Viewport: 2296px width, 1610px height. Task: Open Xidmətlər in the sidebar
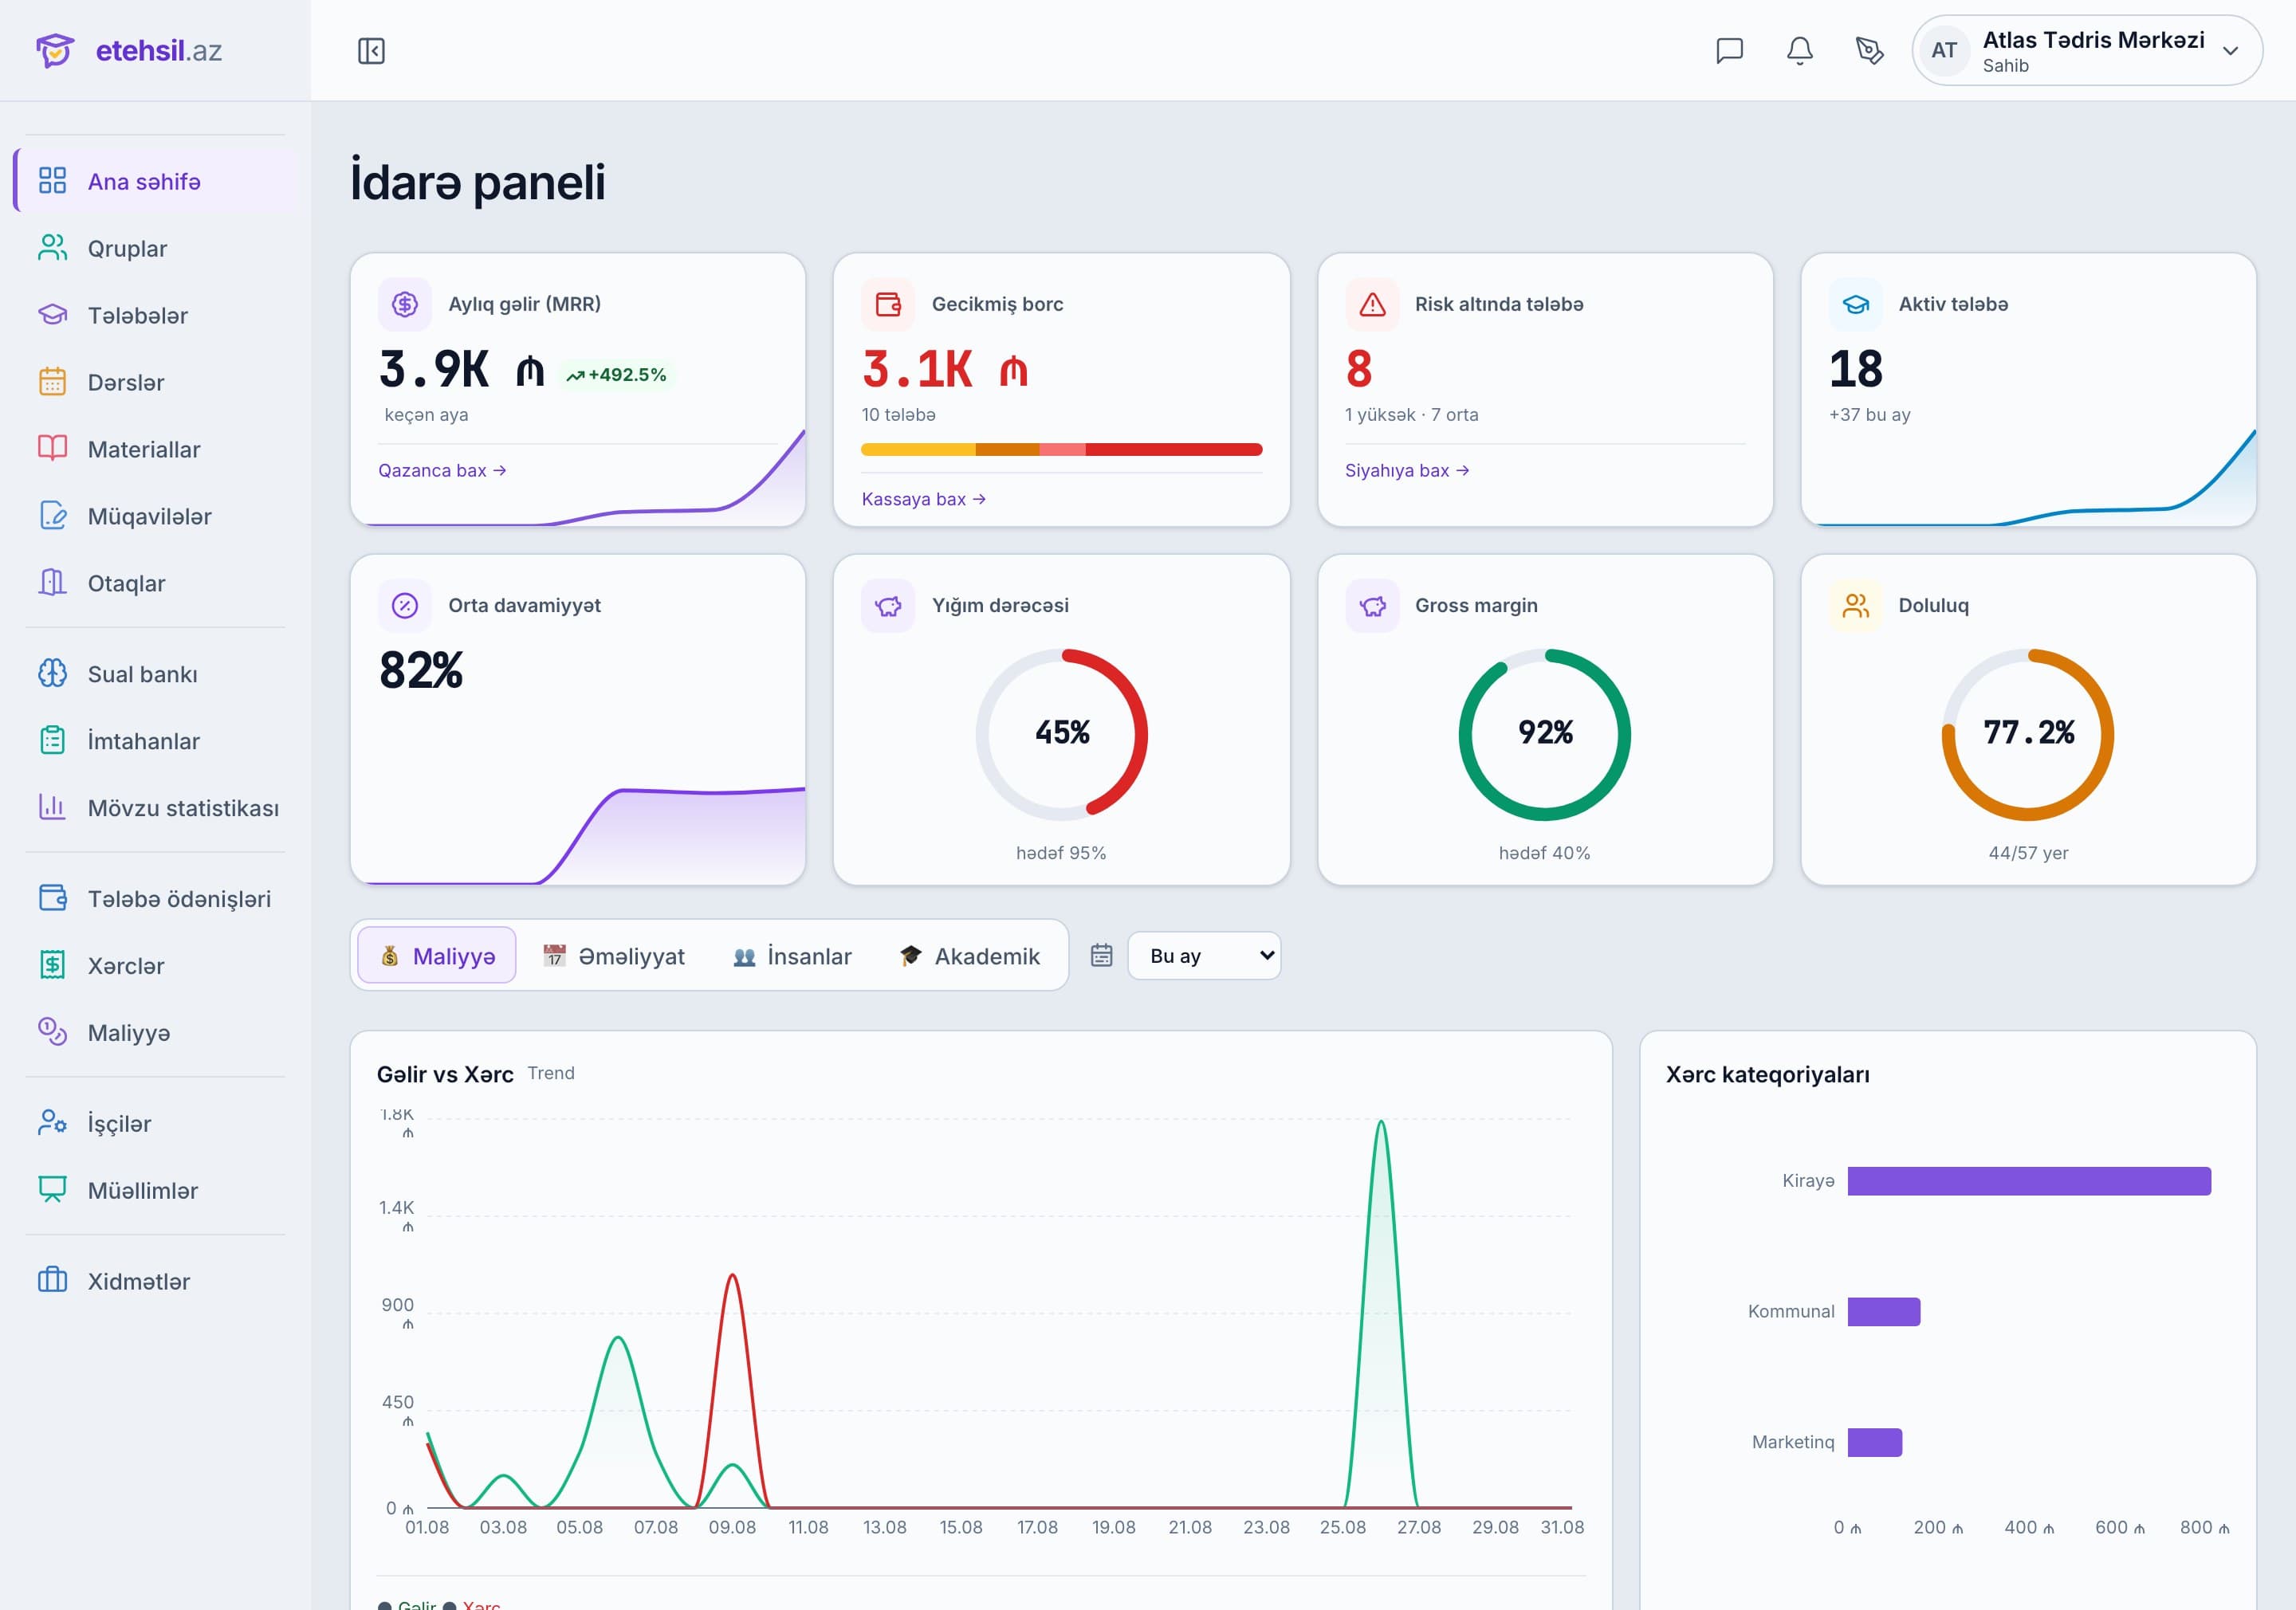click(156, 1282)
